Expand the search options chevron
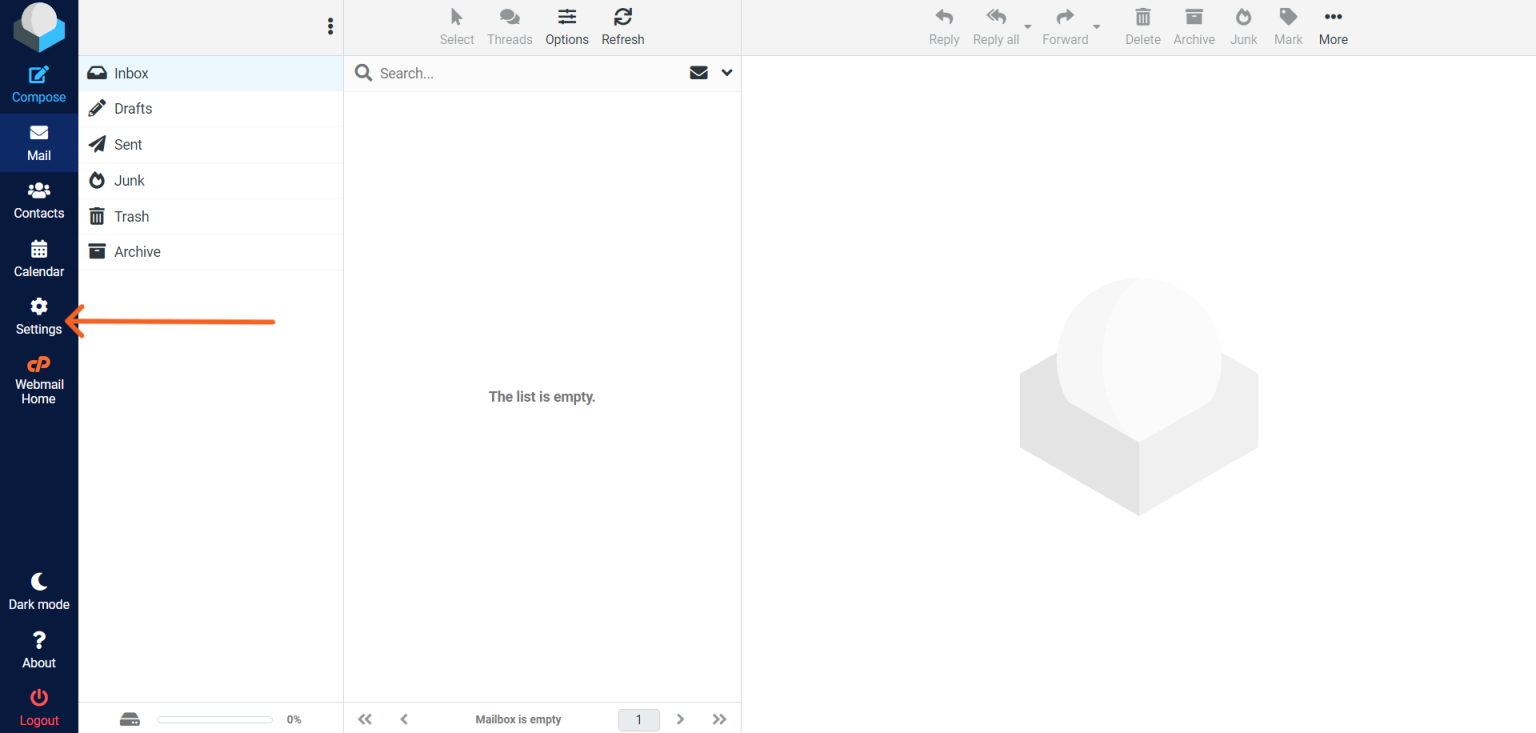The width and height of the screenshot is (1536, 733). pyautogui.click(x=727, y=73)
